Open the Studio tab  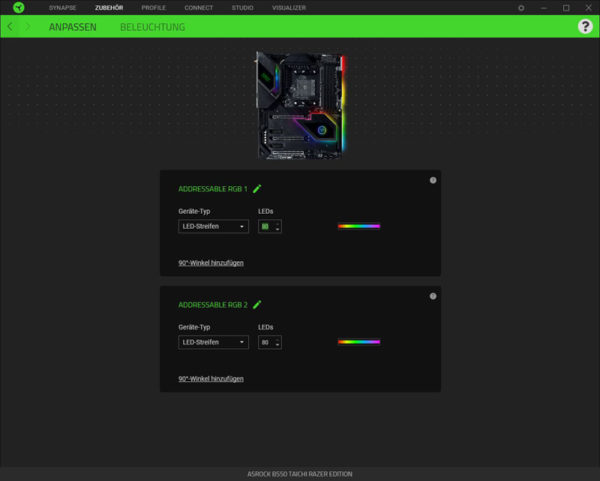pos(242,8)
